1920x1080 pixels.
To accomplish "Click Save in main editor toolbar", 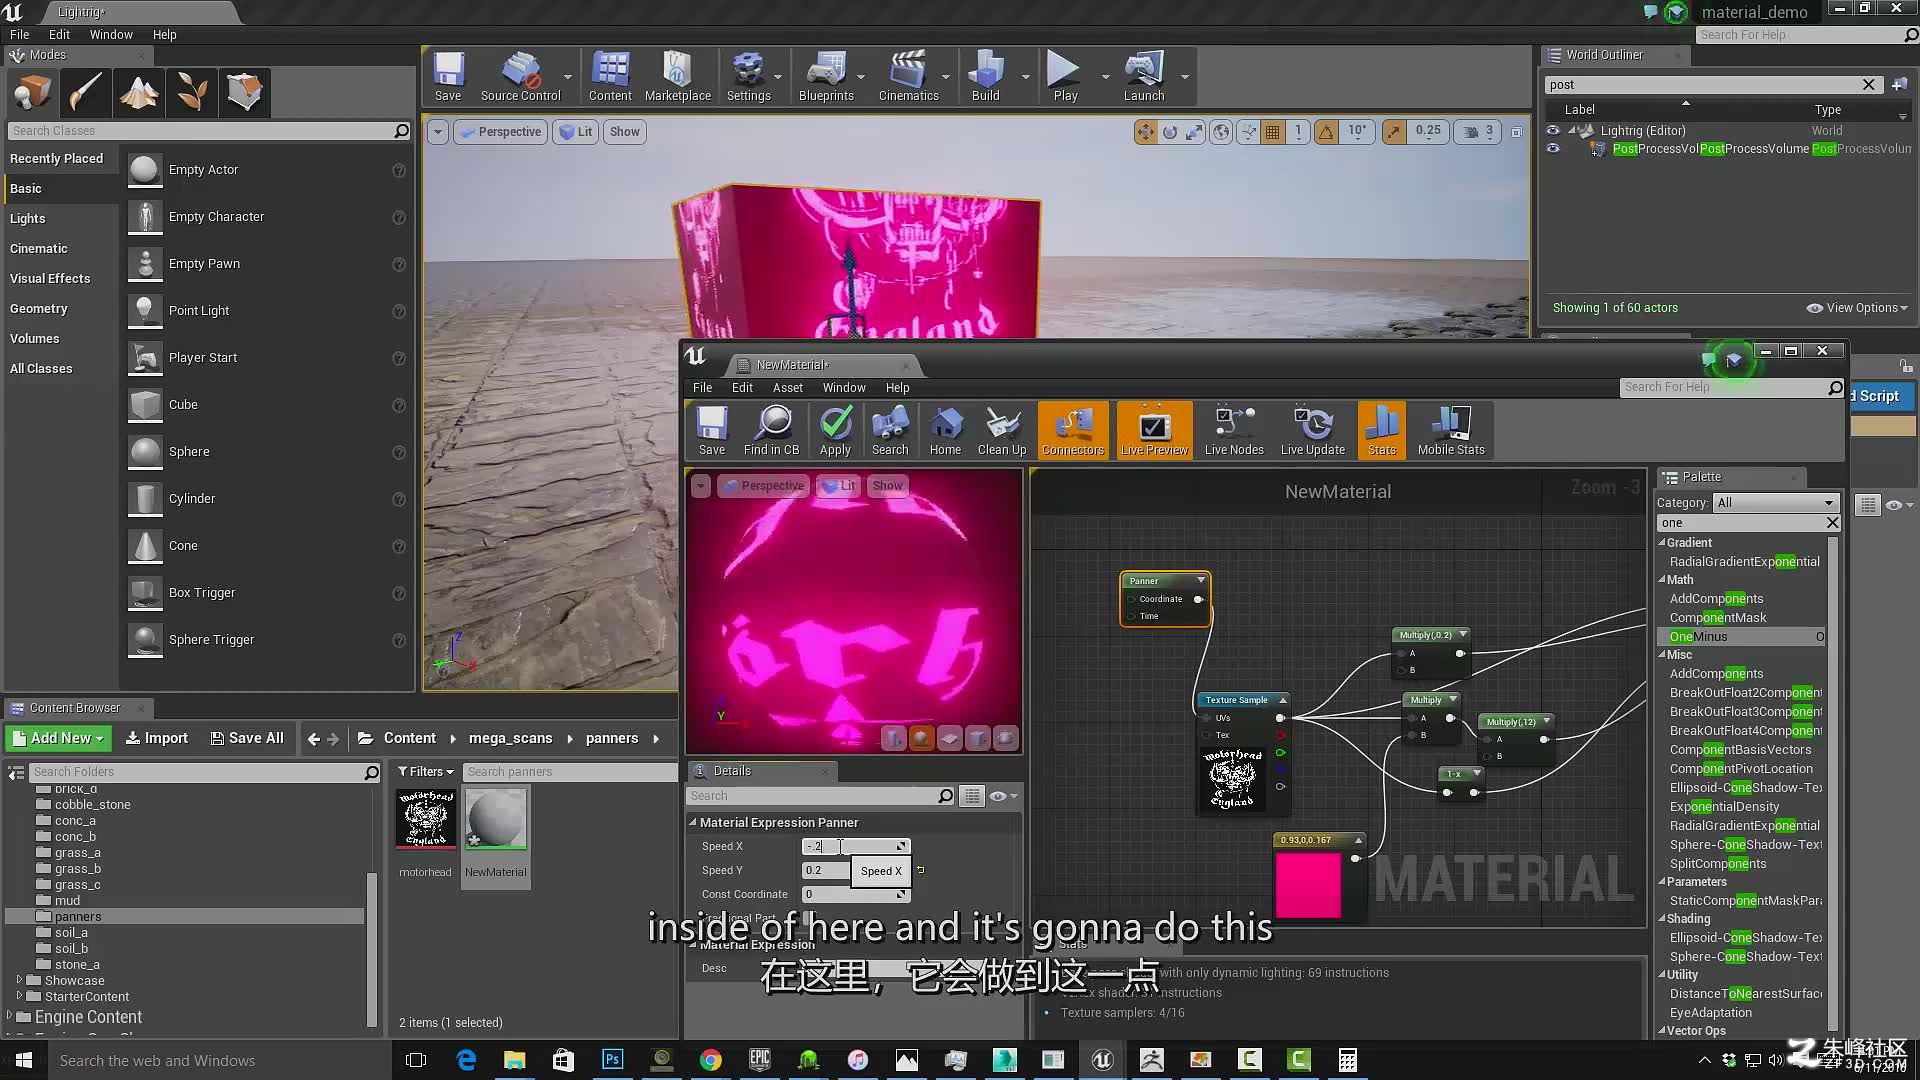I will (448, 77).
